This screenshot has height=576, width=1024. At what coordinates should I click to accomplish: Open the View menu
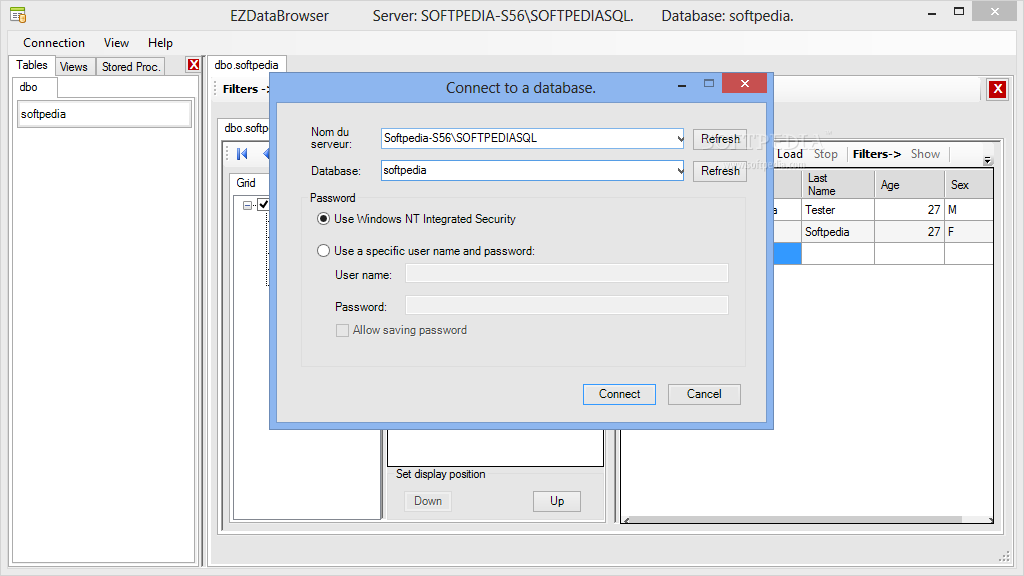point(116,42)
